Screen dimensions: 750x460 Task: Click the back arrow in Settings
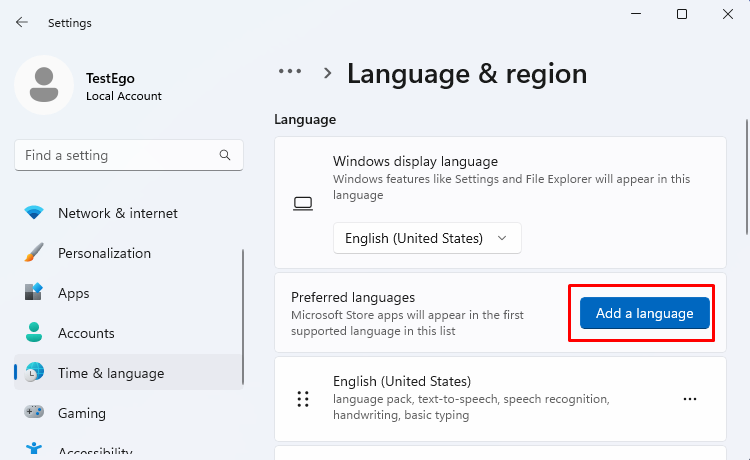(22, 22)
